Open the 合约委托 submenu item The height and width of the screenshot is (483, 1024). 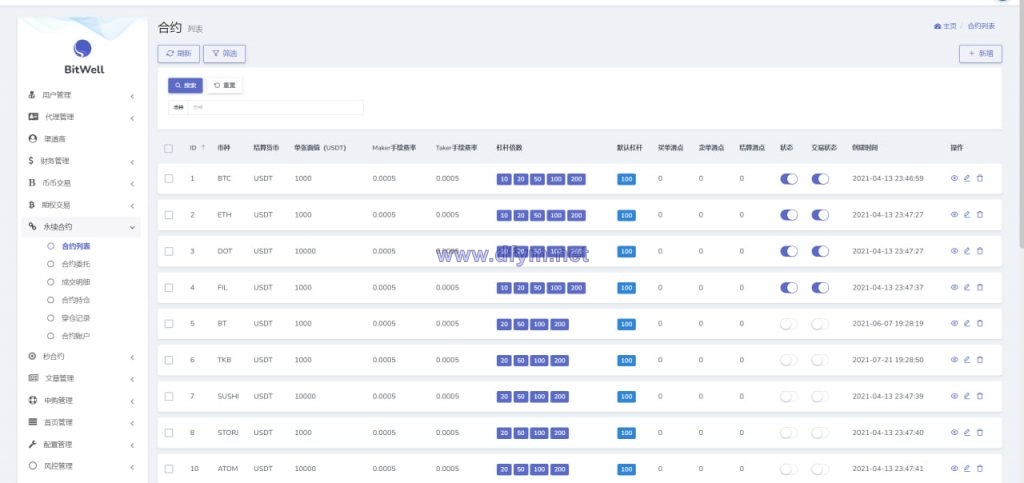tap(76, 264)
